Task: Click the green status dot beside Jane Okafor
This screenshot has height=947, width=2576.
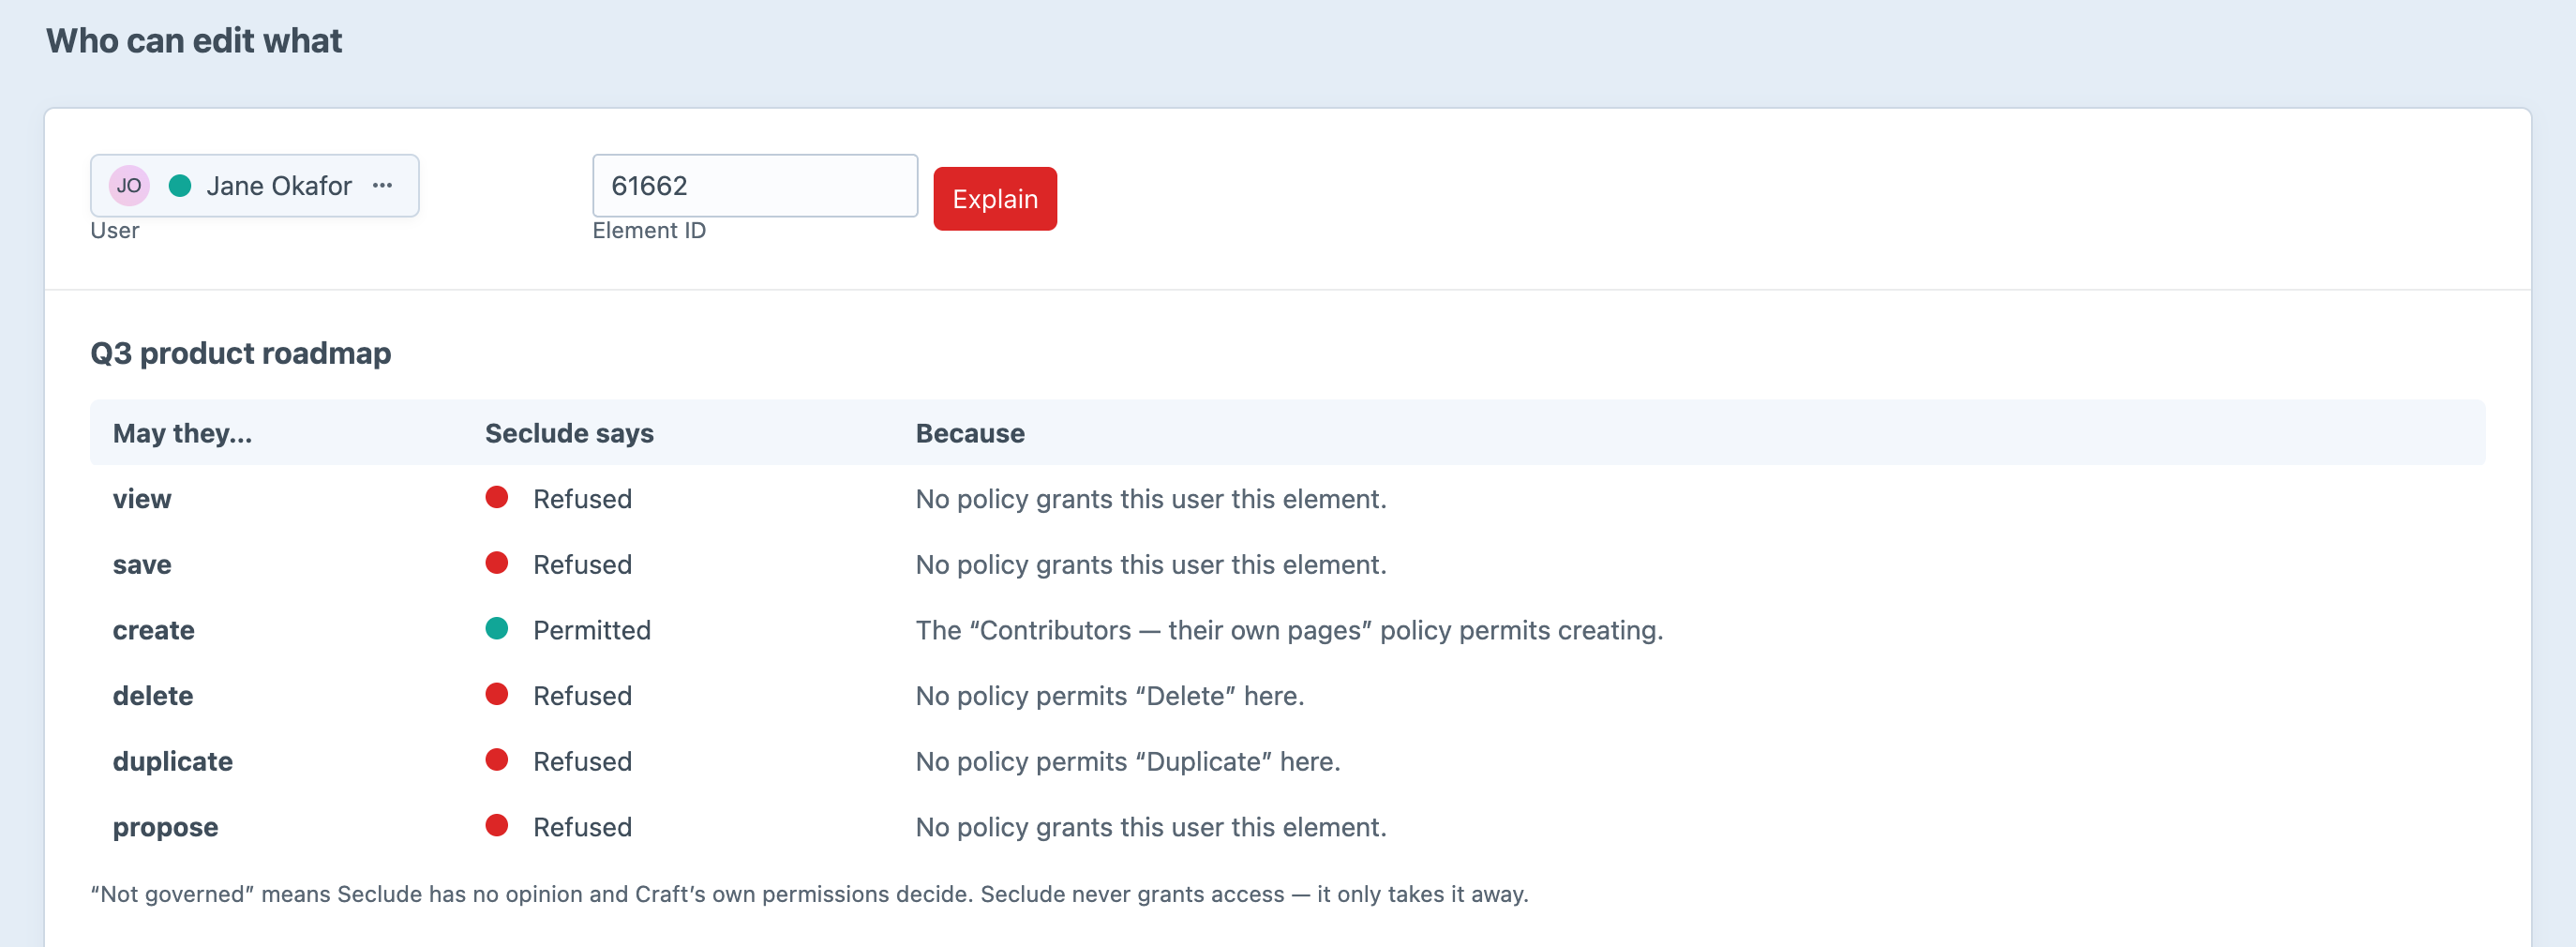Action: (x=180, y=185)
